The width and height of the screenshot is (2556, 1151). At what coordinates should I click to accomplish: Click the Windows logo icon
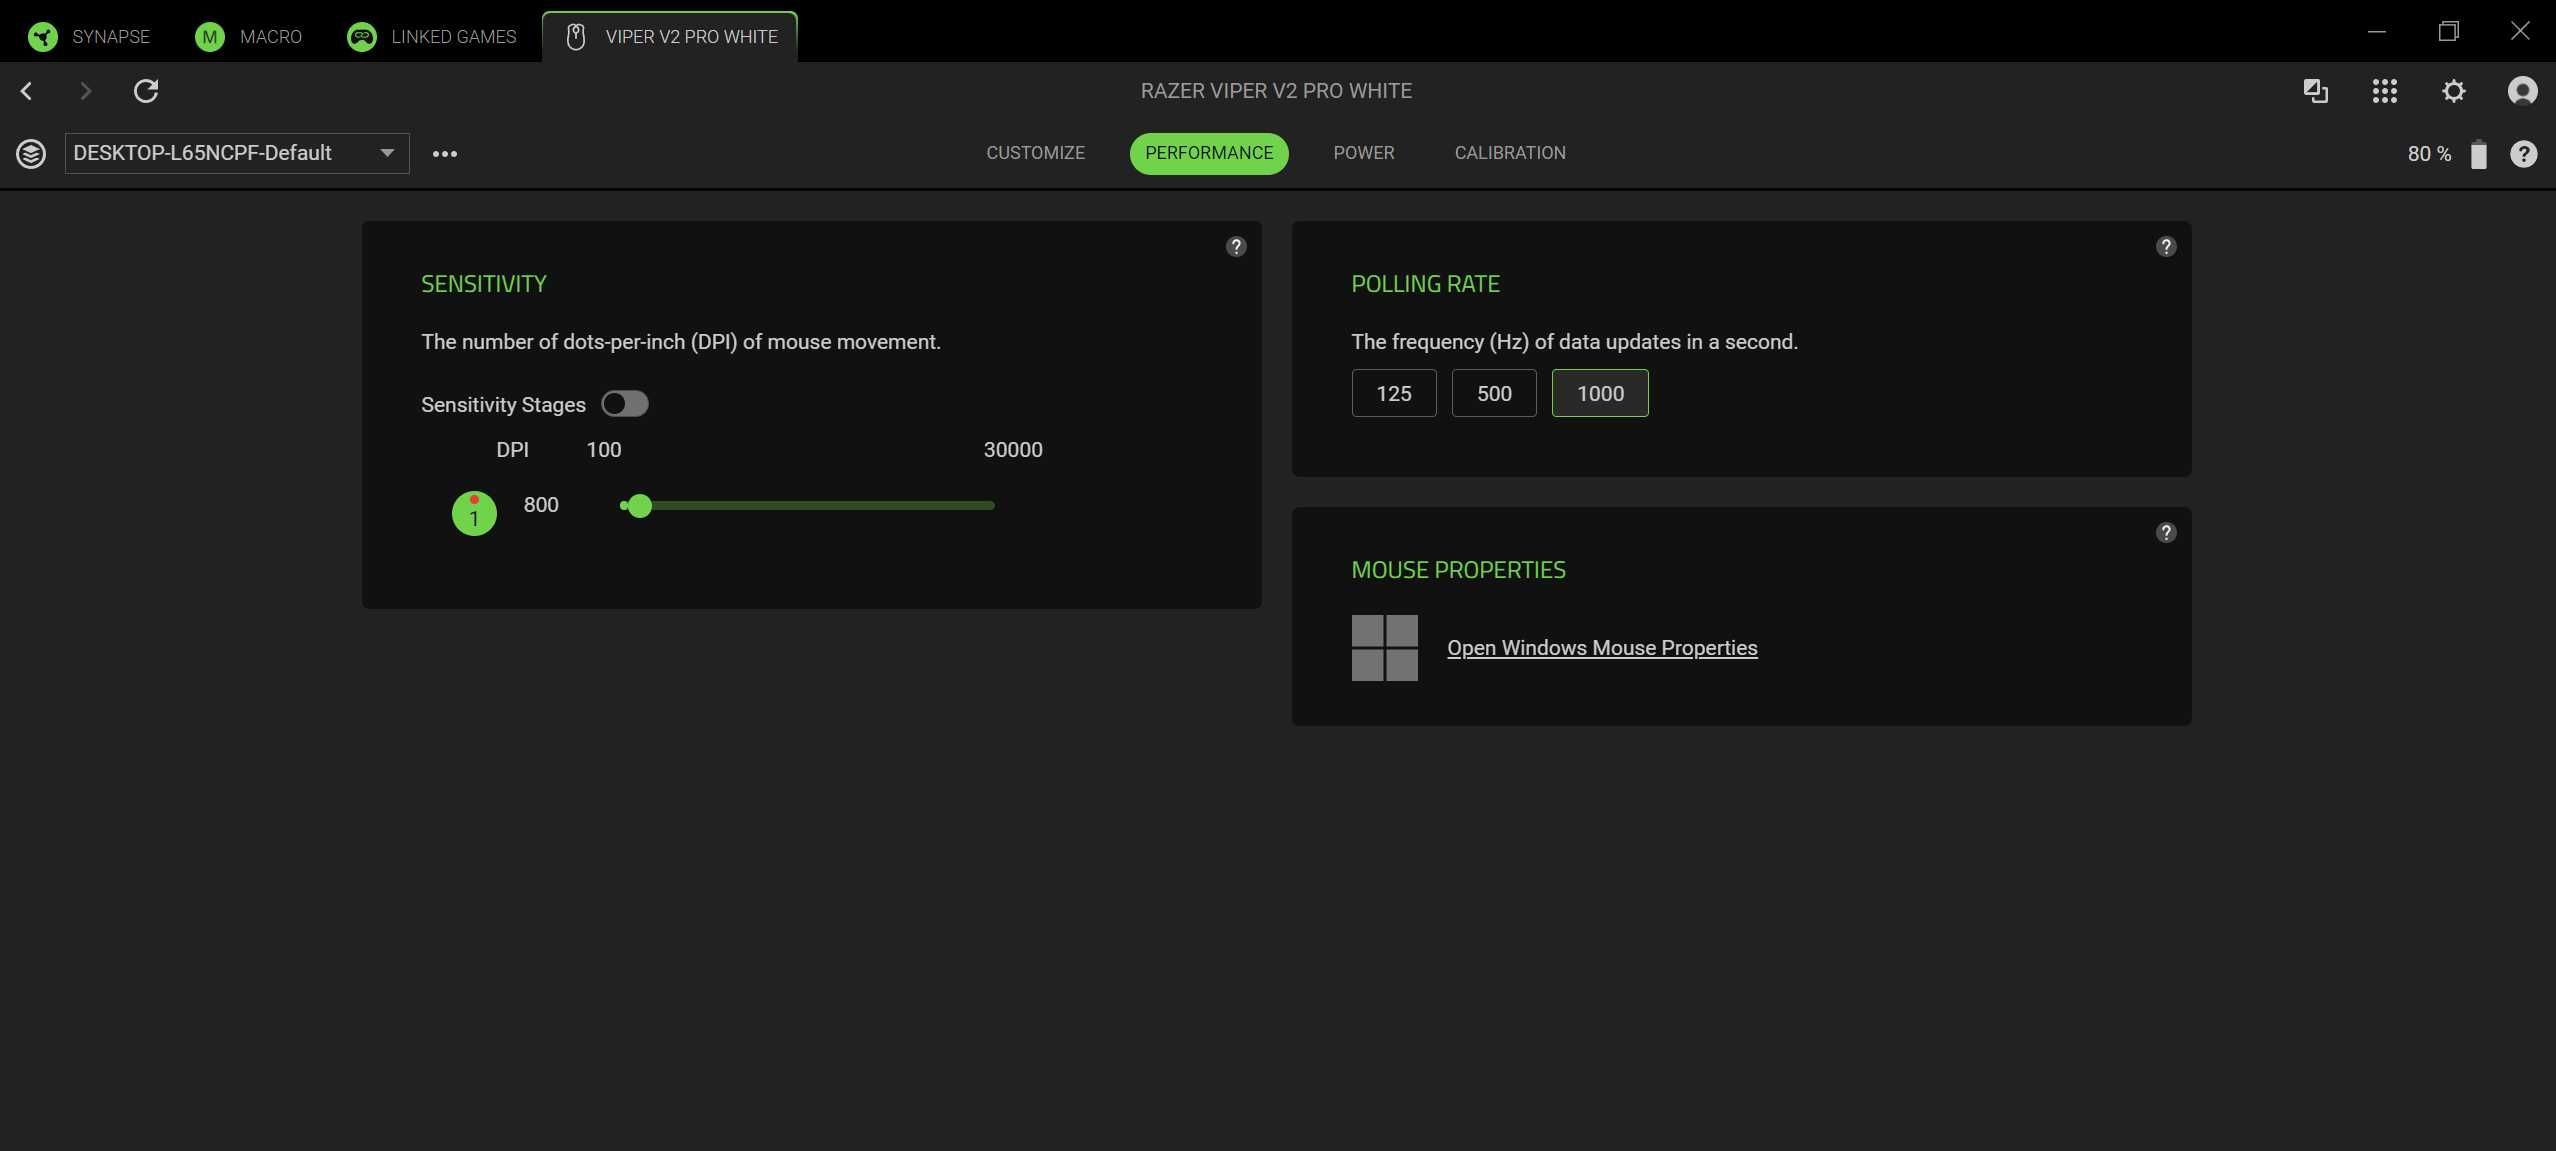[x=1385, y=648]
